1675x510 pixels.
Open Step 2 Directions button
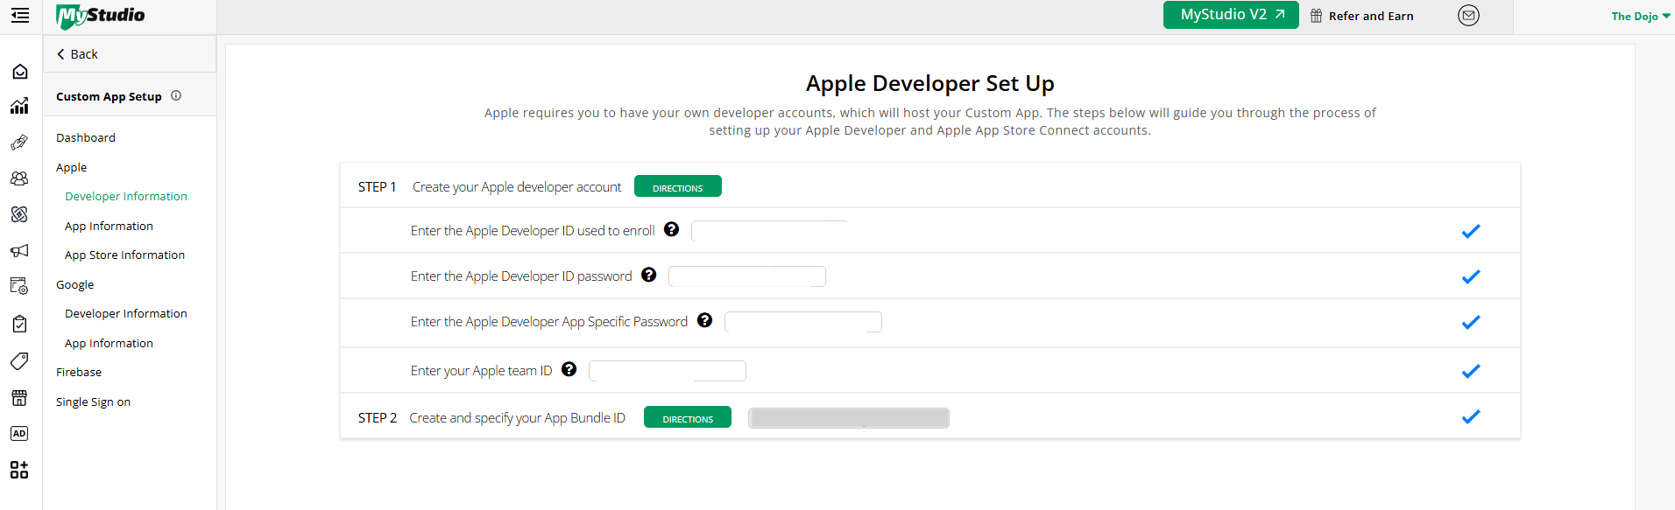(x=688, y=418)
